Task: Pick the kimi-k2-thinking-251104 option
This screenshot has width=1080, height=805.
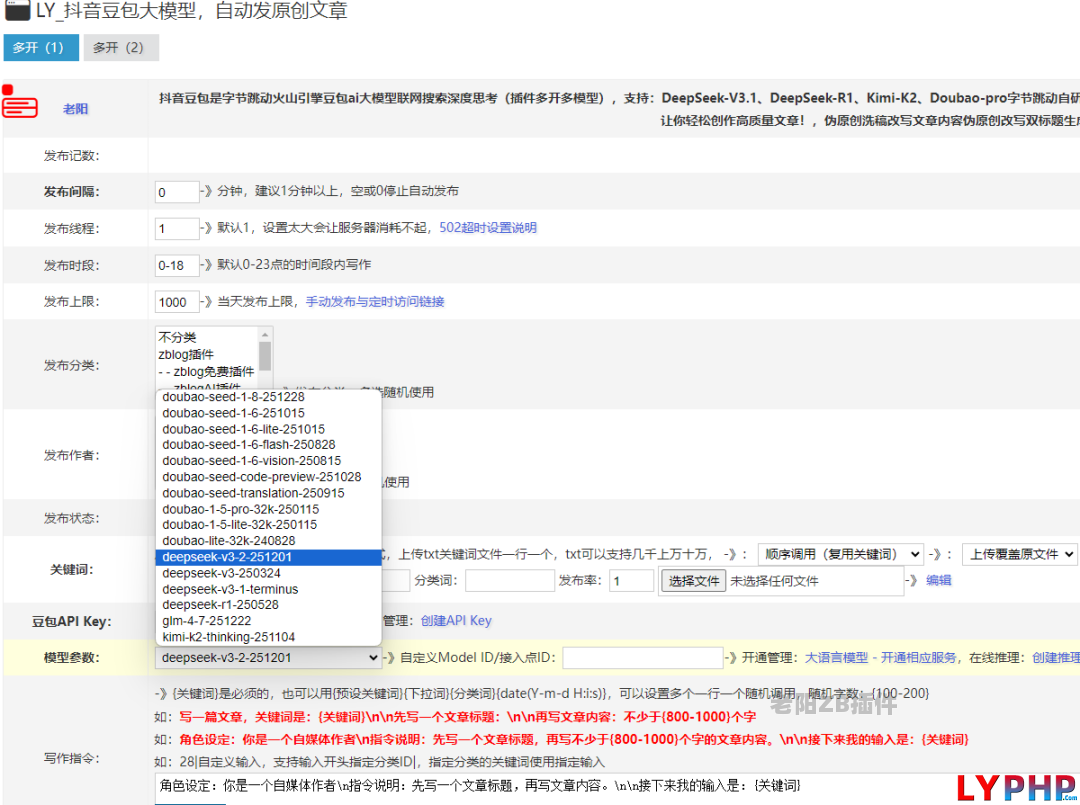Action: point(228,637)
